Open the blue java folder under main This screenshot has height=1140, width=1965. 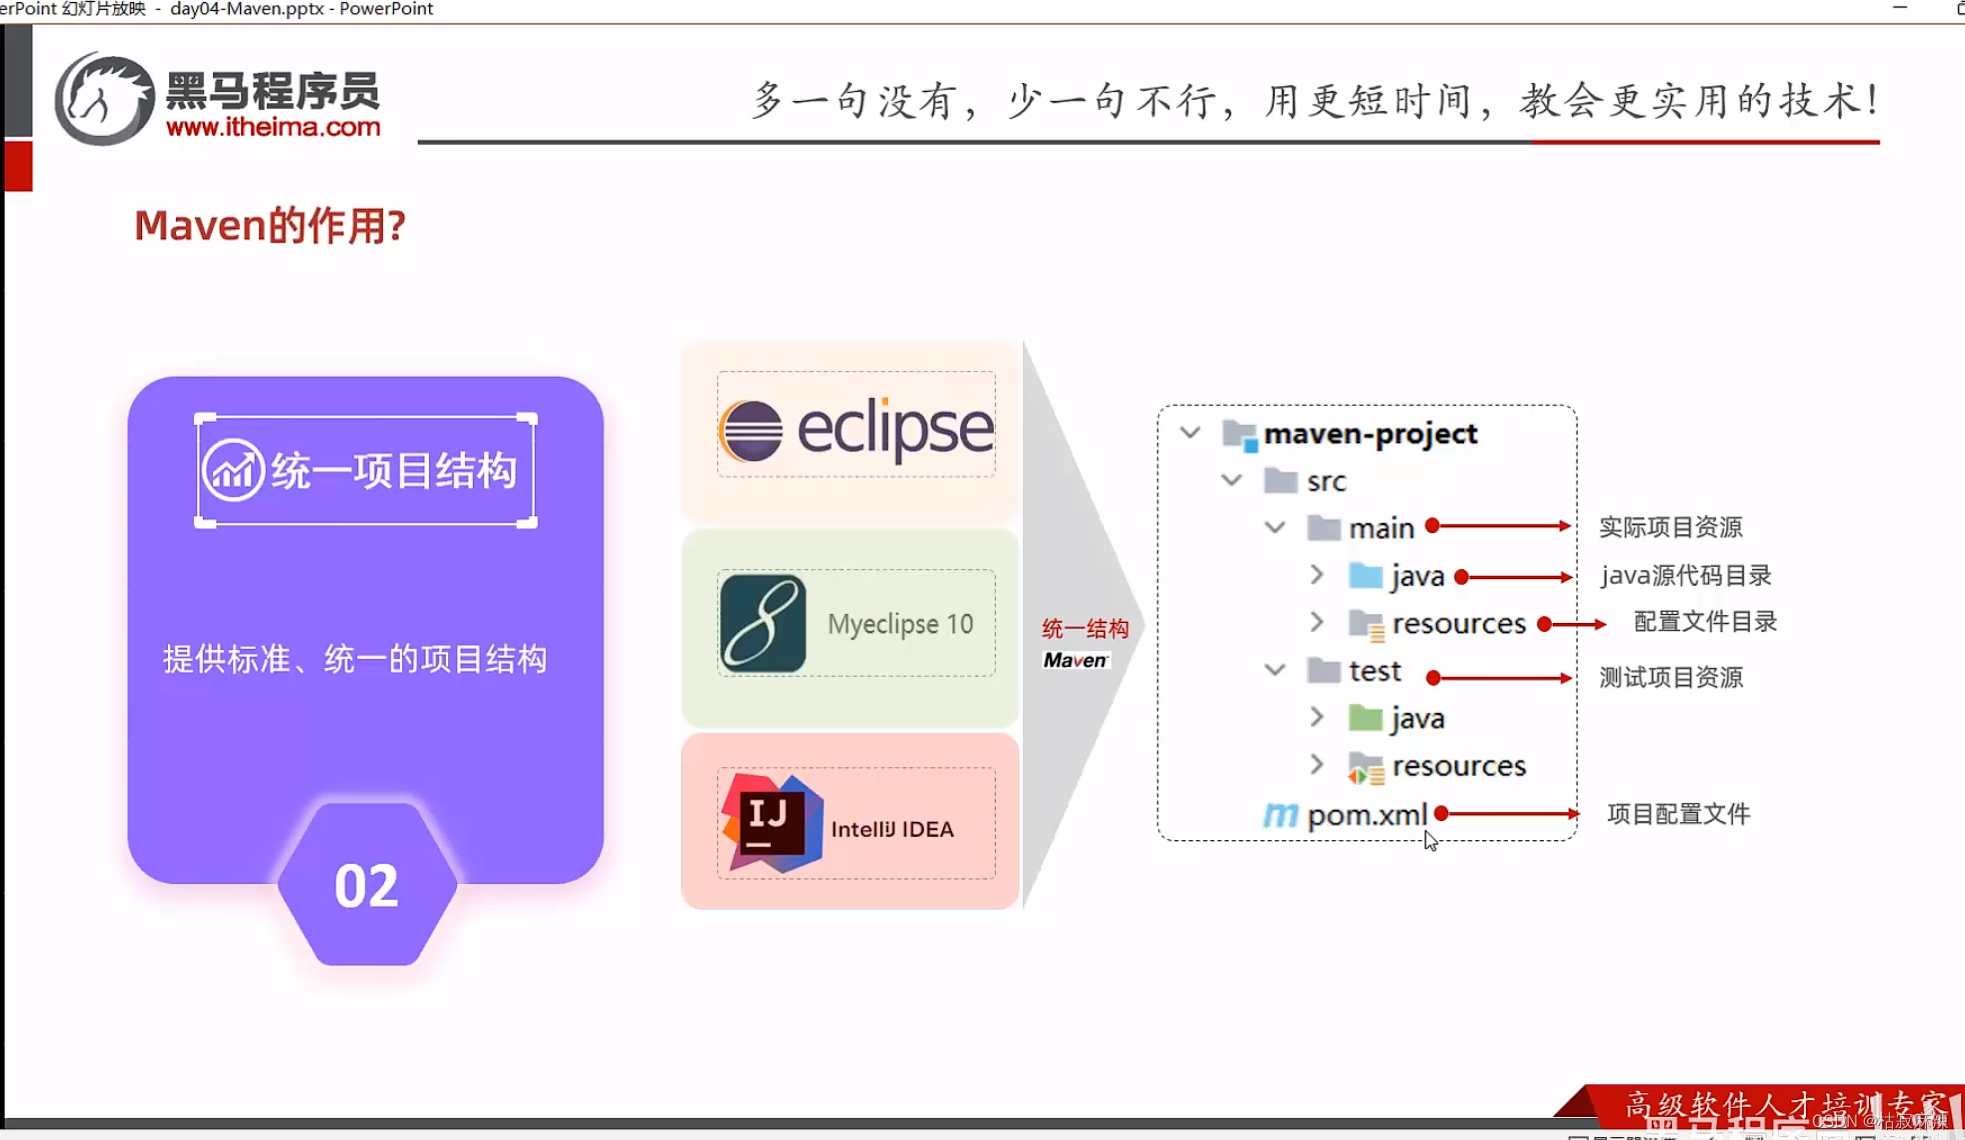point(1365,575)
